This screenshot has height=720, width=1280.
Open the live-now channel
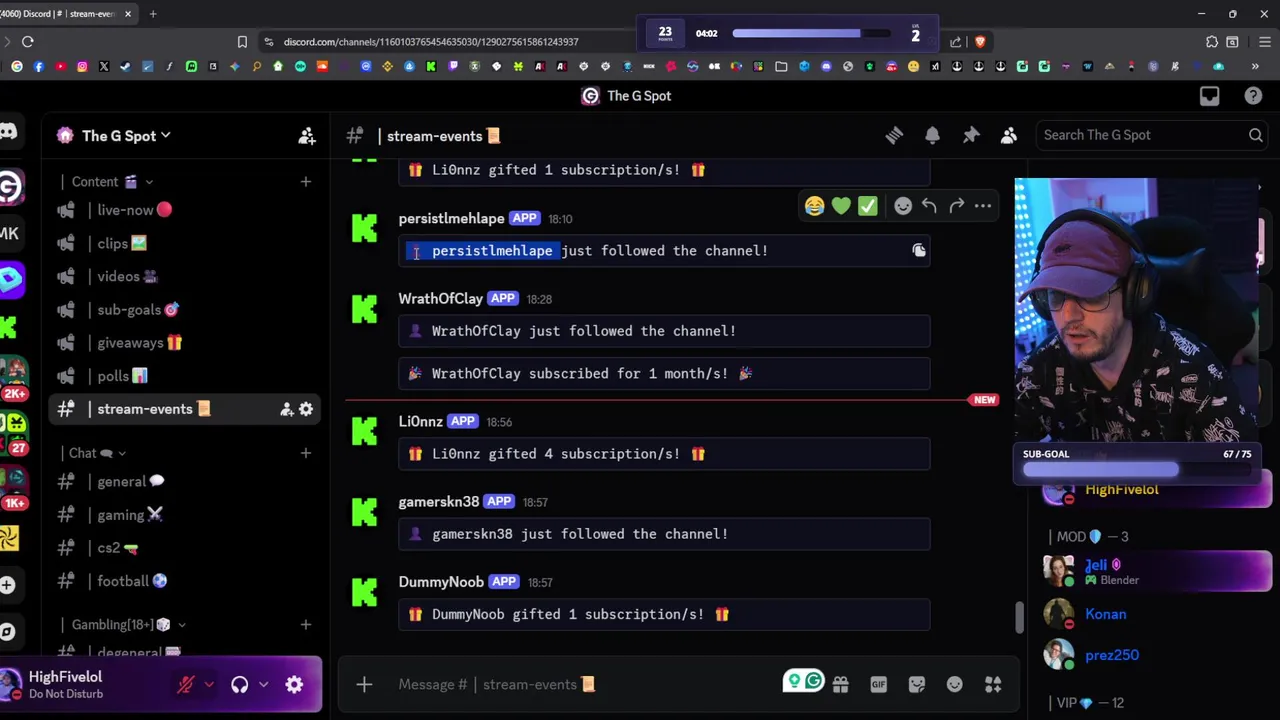click(x=185, y=210)
